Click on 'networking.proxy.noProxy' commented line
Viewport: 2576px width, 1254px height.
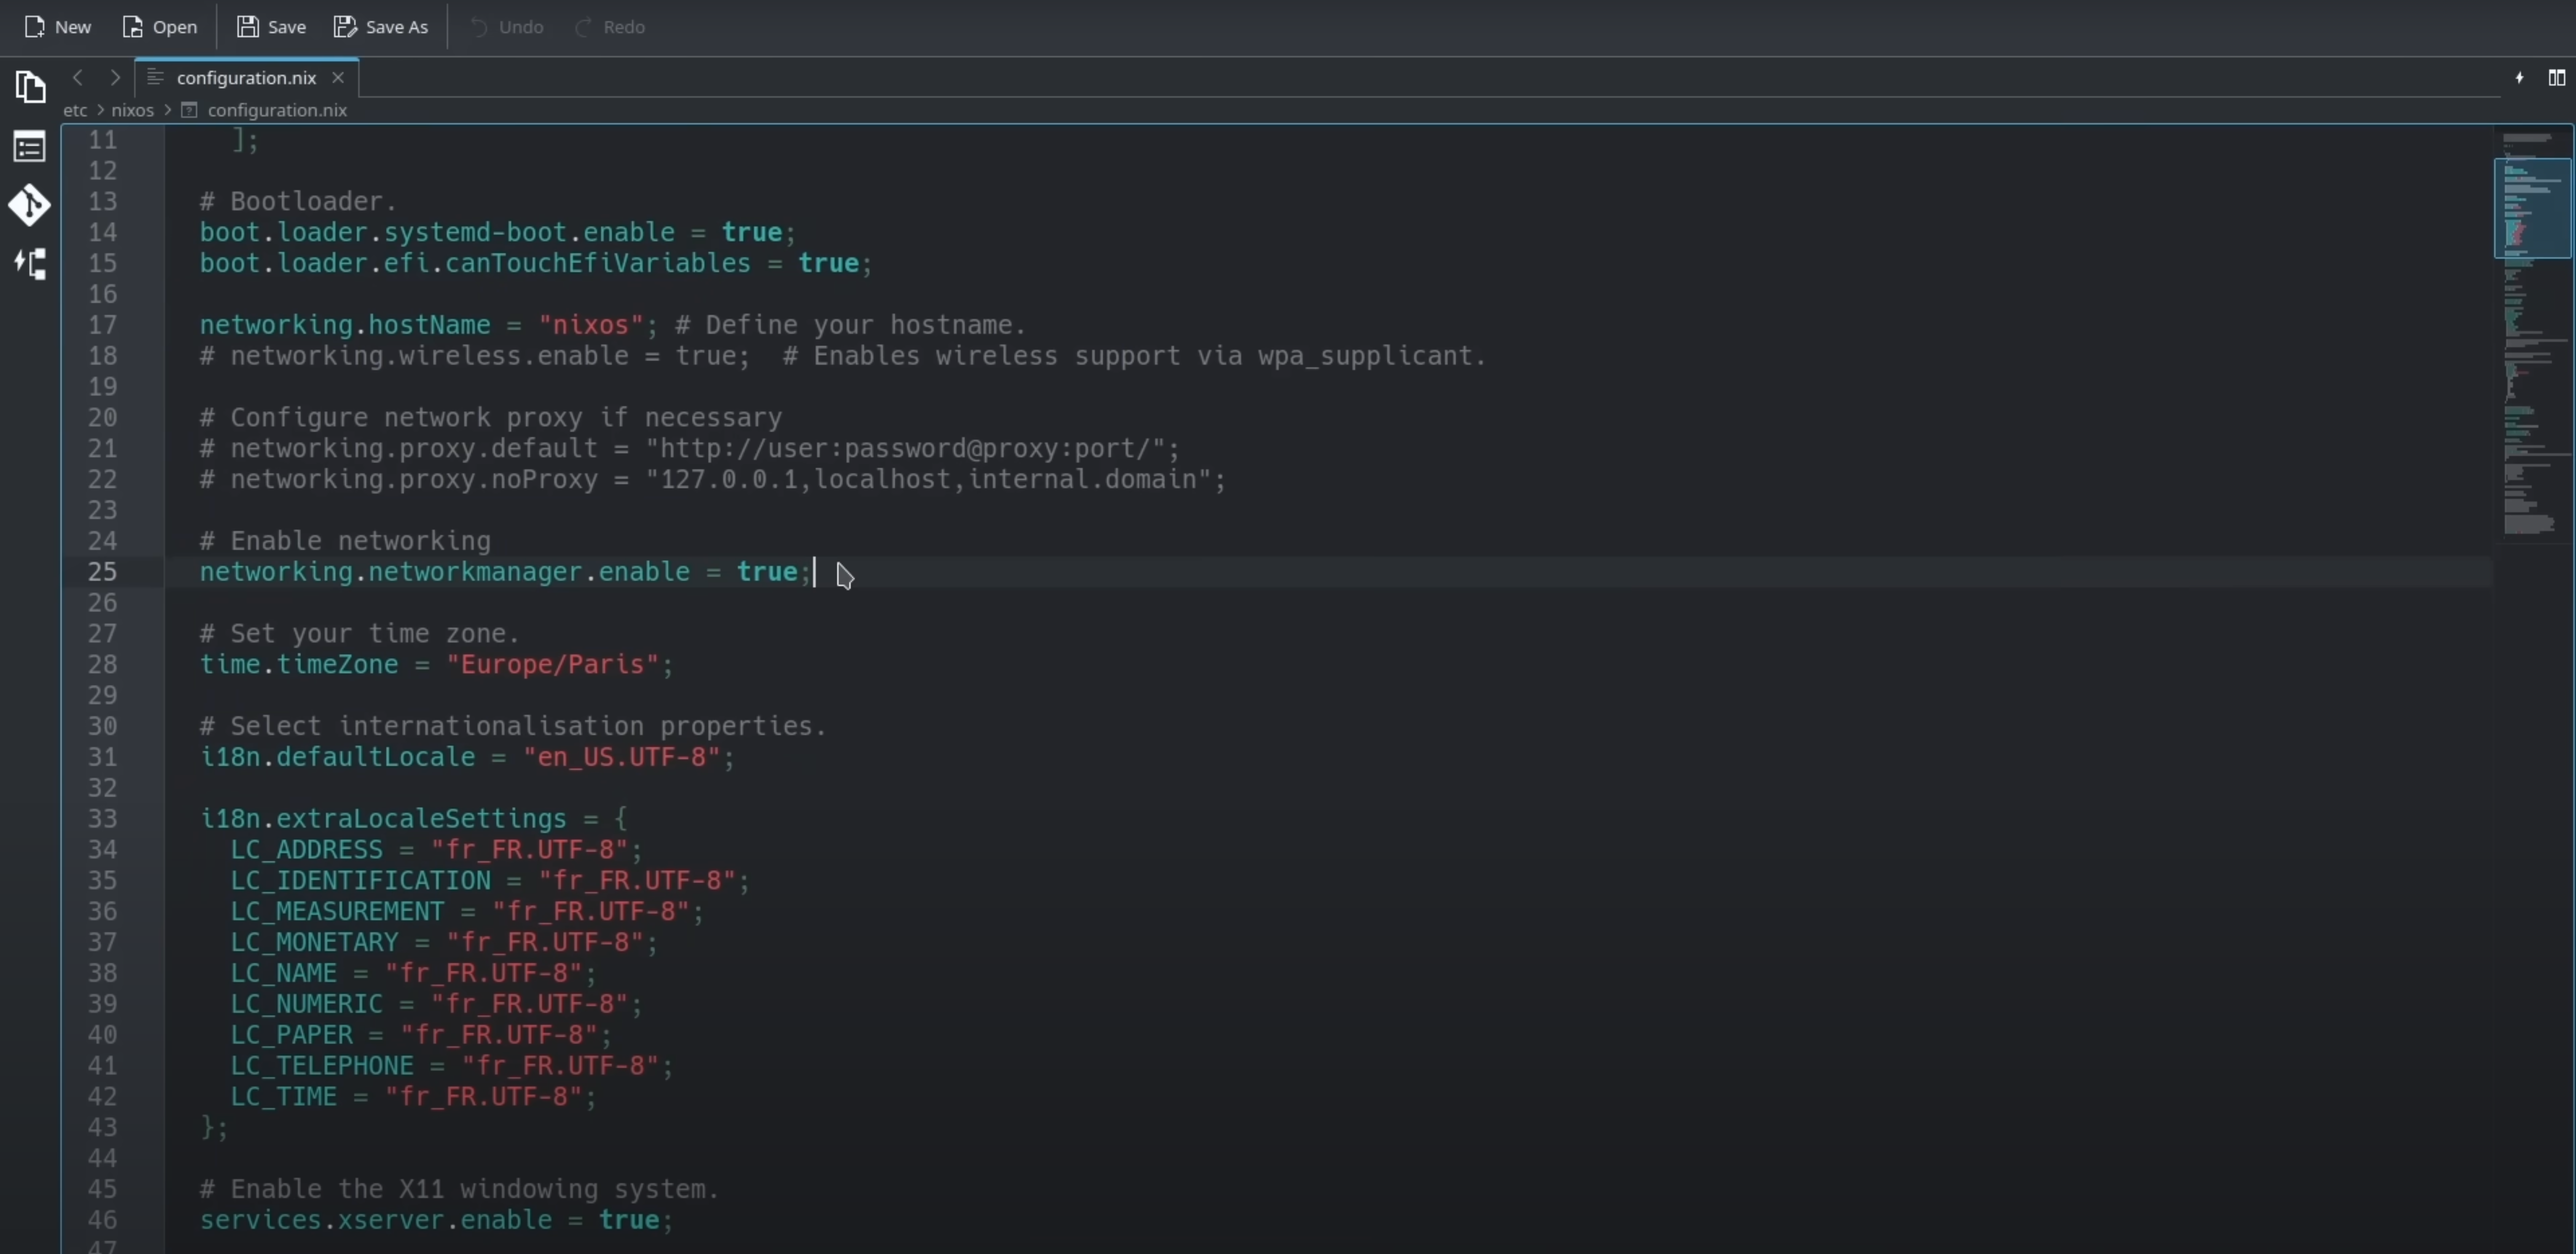[x=712, y=479]
